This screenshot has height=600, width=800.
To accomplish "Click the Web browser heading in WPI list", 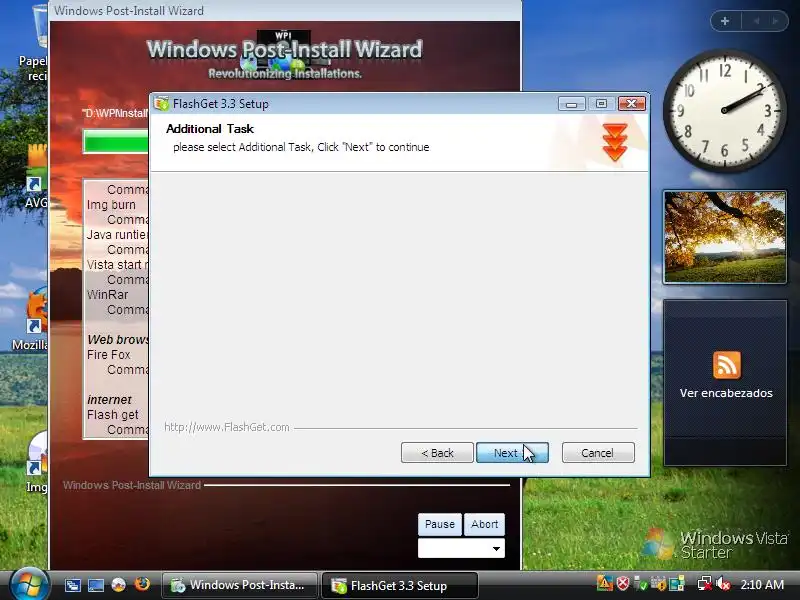I will coord(117,340).
